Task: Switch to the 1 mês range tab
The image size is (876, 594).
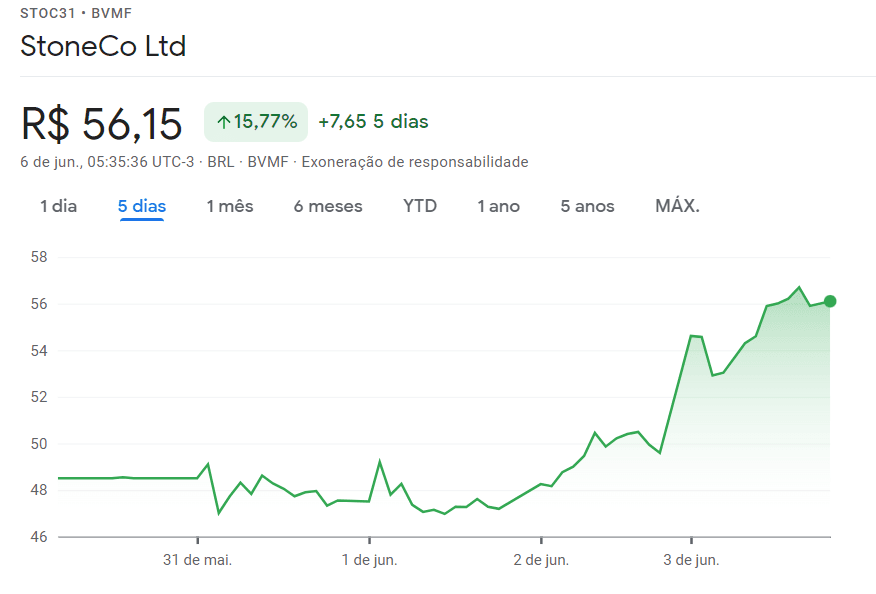Action: click(x=230, y=206)
